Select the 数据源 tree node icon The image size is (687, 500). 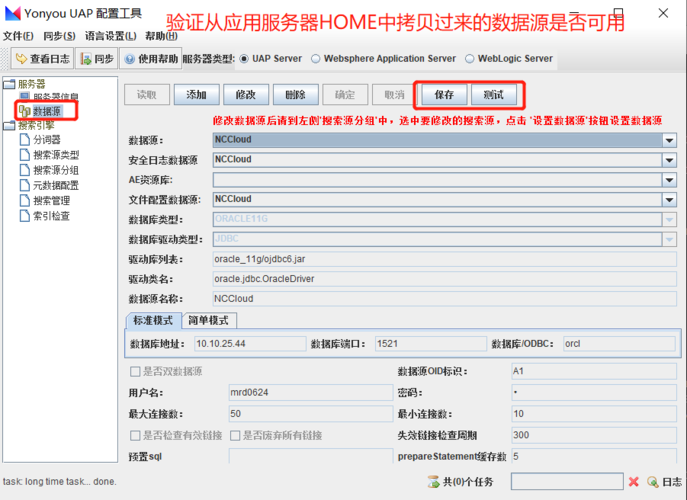click(25, 111)
